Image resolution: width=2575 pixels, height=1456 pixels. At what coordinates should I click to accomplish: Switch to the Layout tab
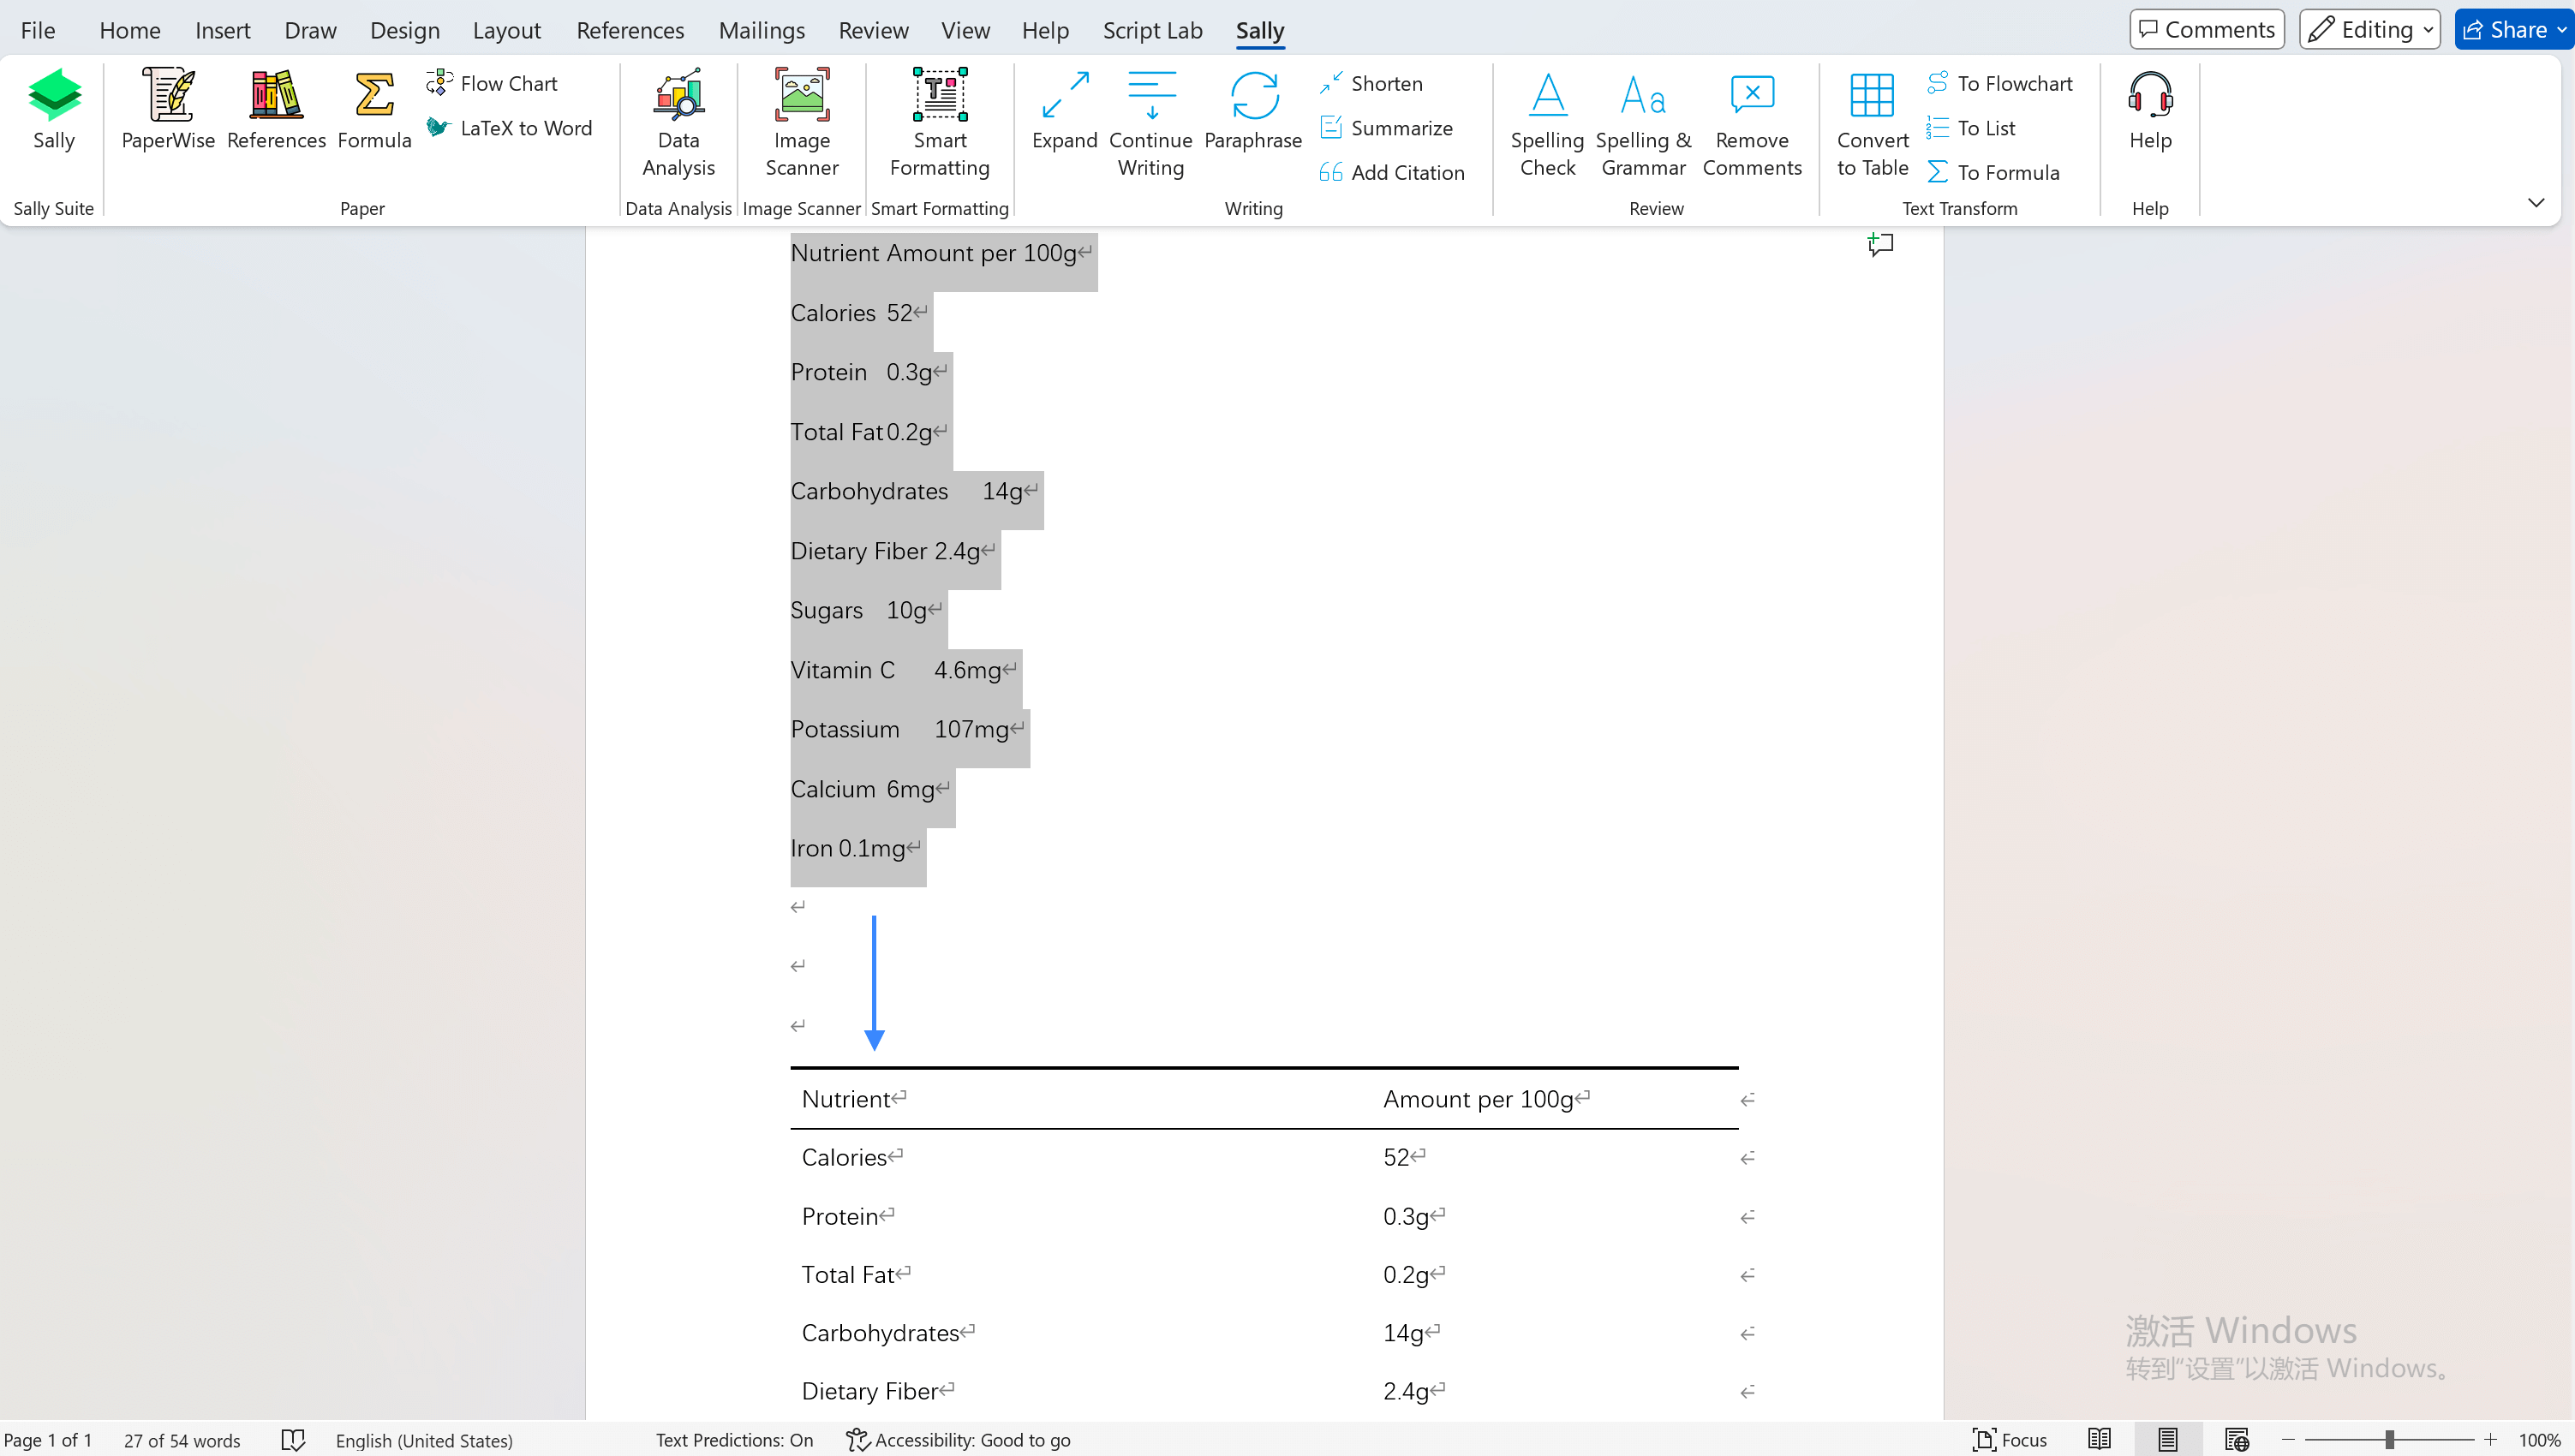tap(507, 30)
